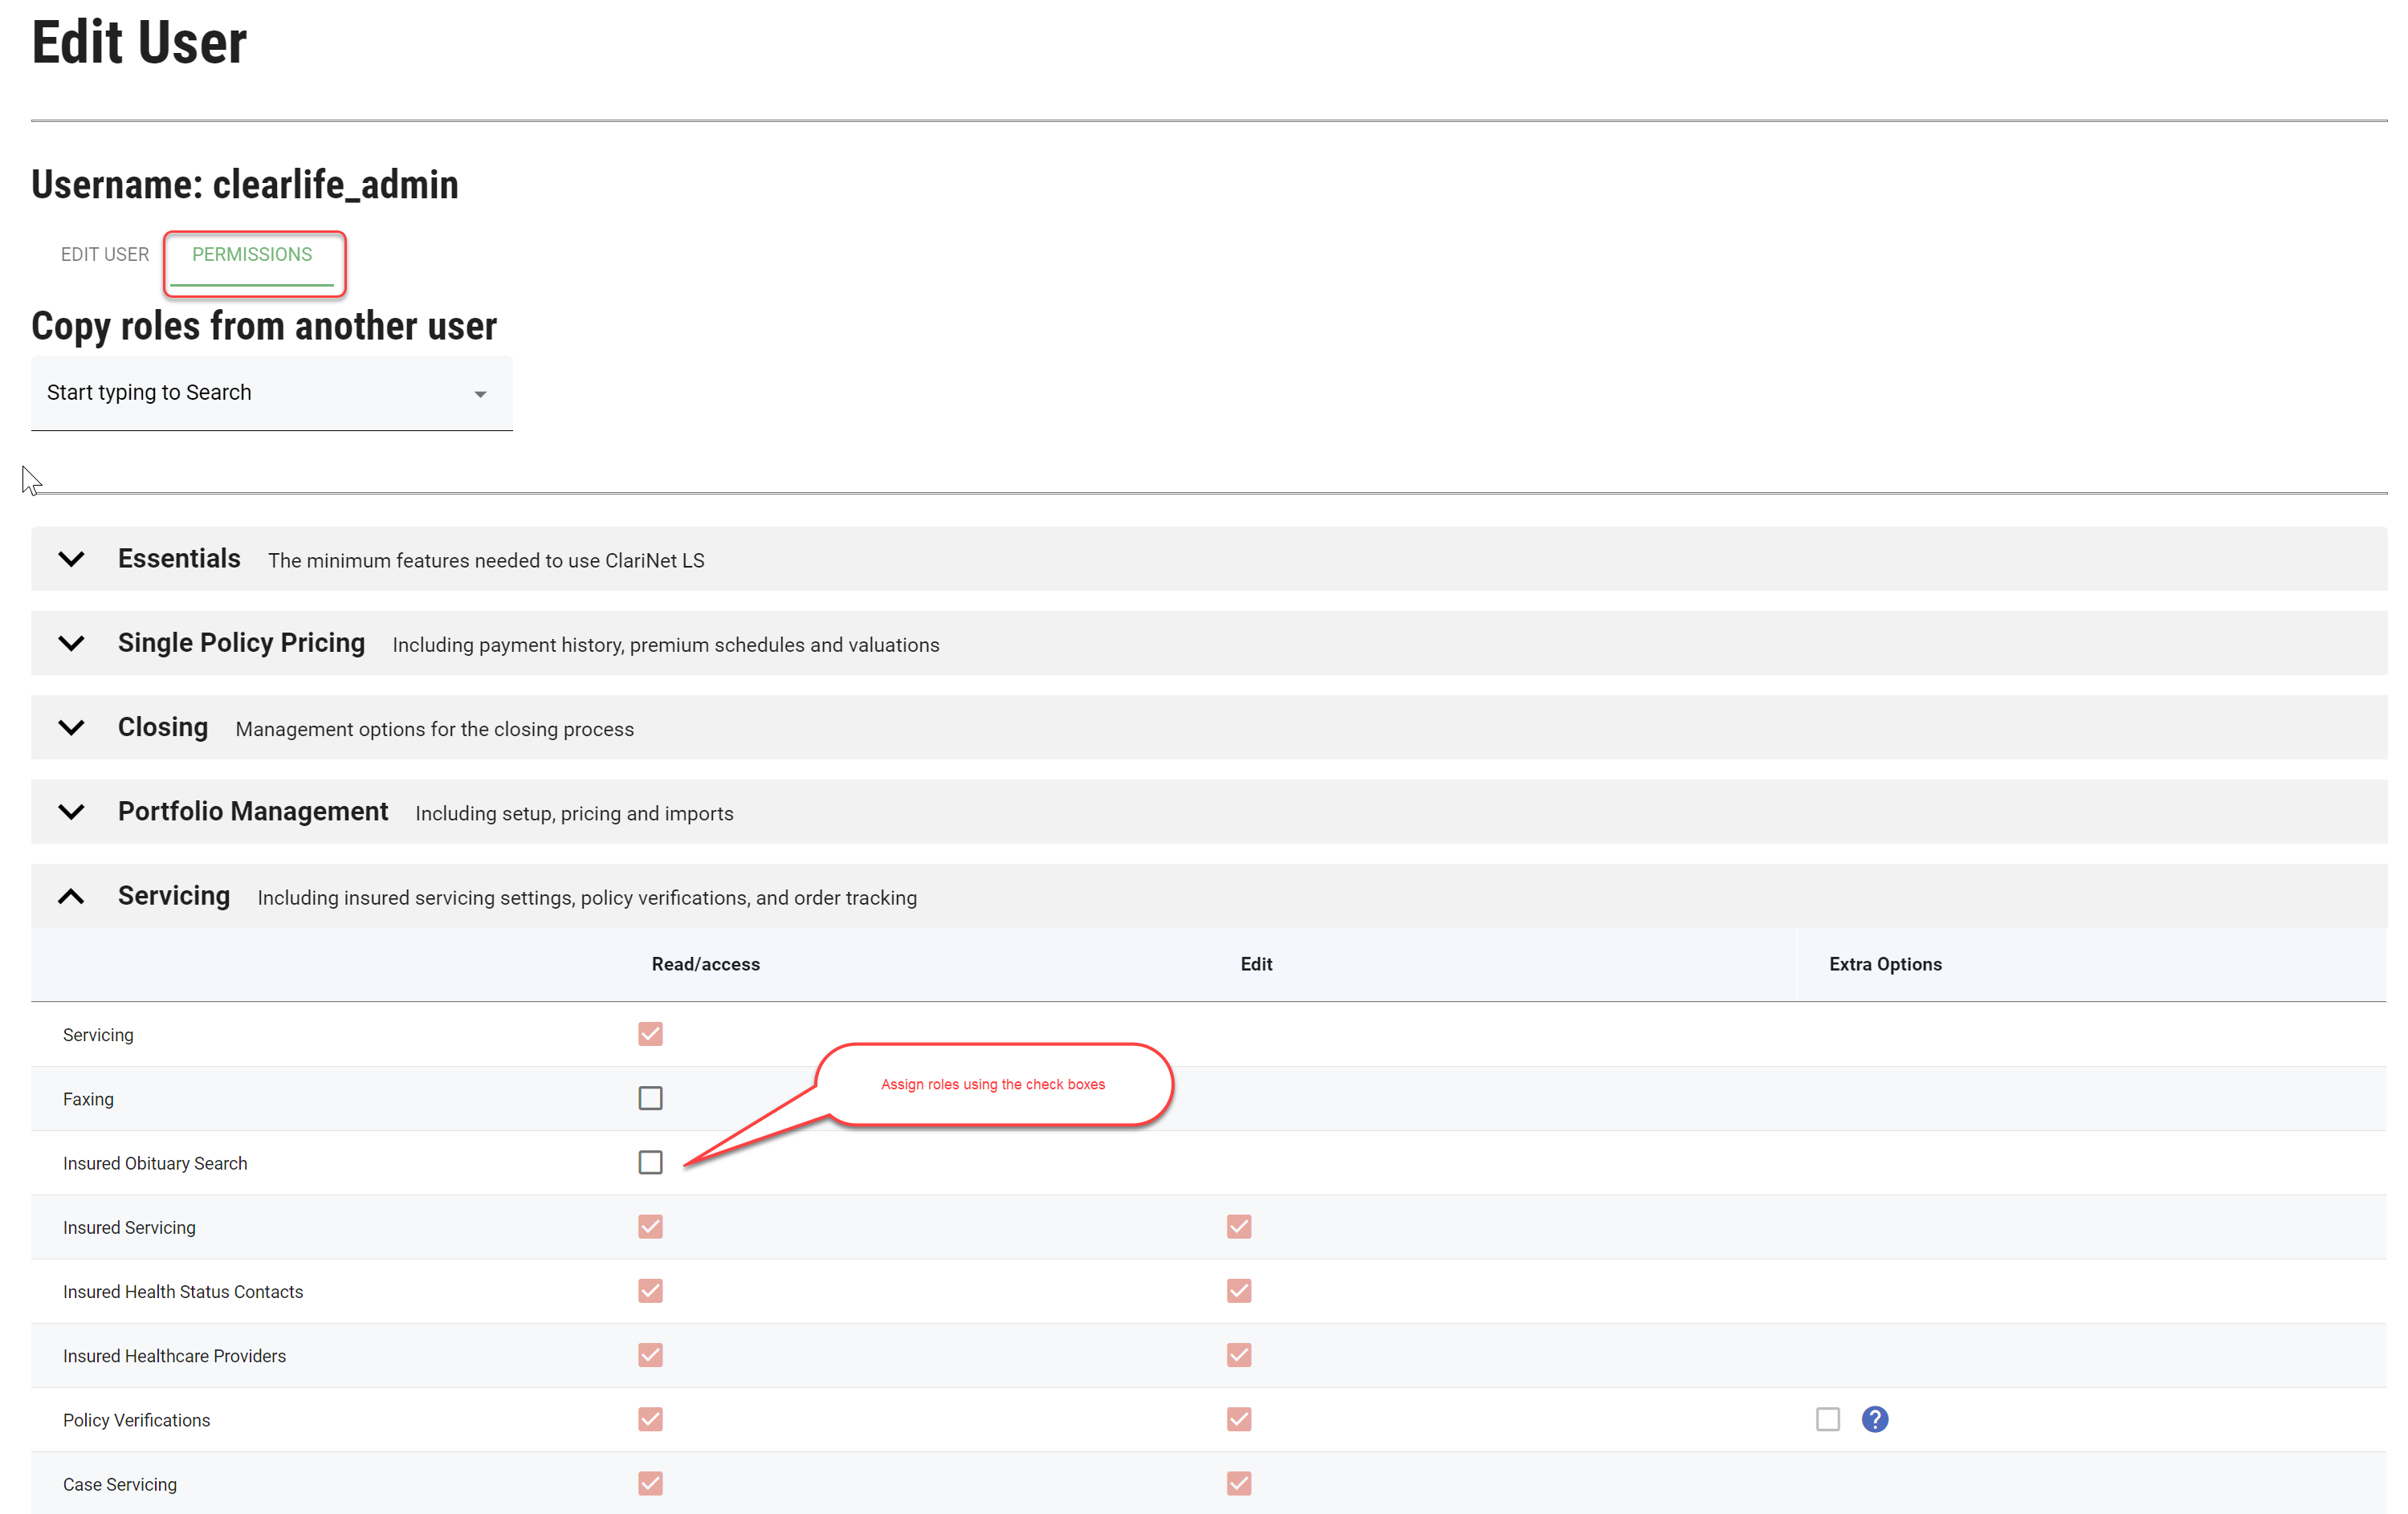2408x1514 pixels.
Task: Toggle Policy Verifications extra options checkbox
Action: click(x=1827, y=1419)
